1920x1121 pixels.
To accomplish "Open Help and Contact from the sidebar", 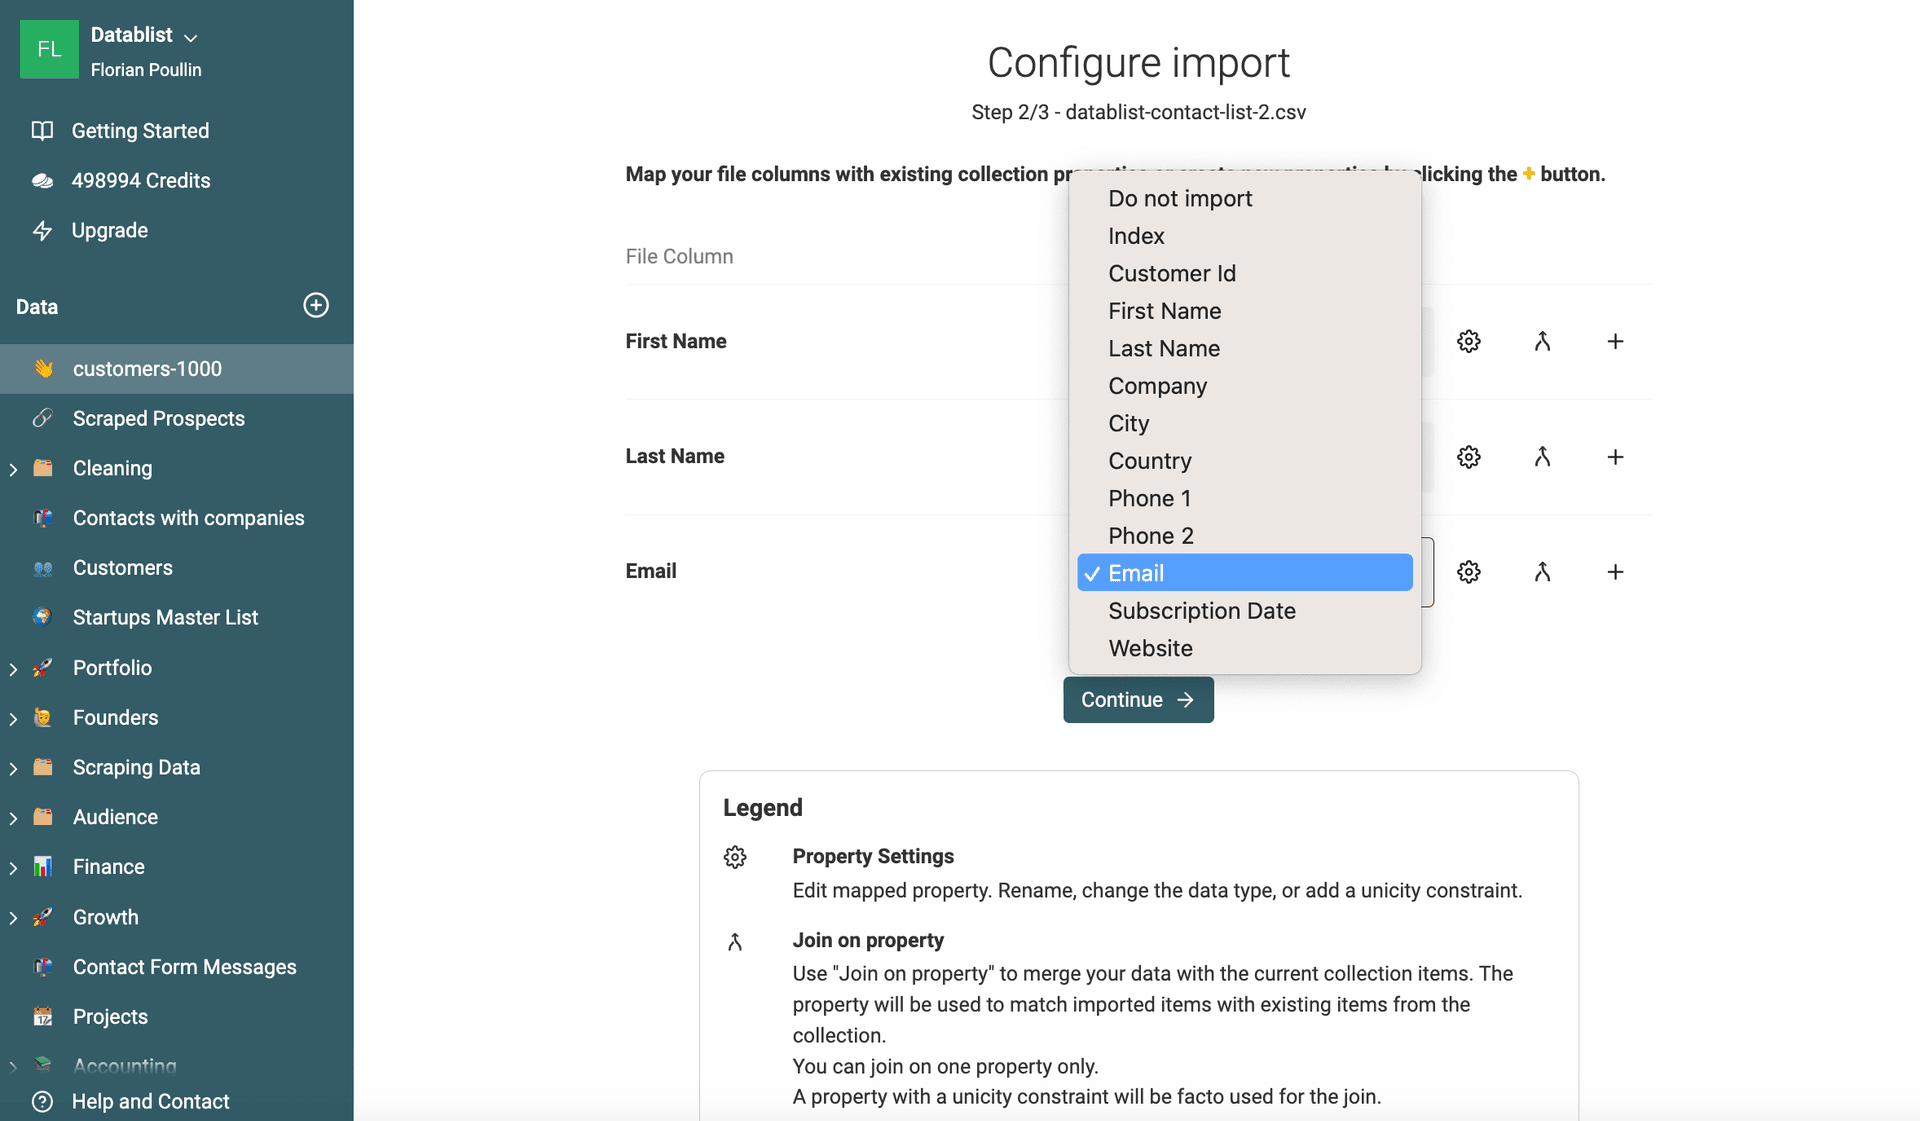I will [150, 1101].
